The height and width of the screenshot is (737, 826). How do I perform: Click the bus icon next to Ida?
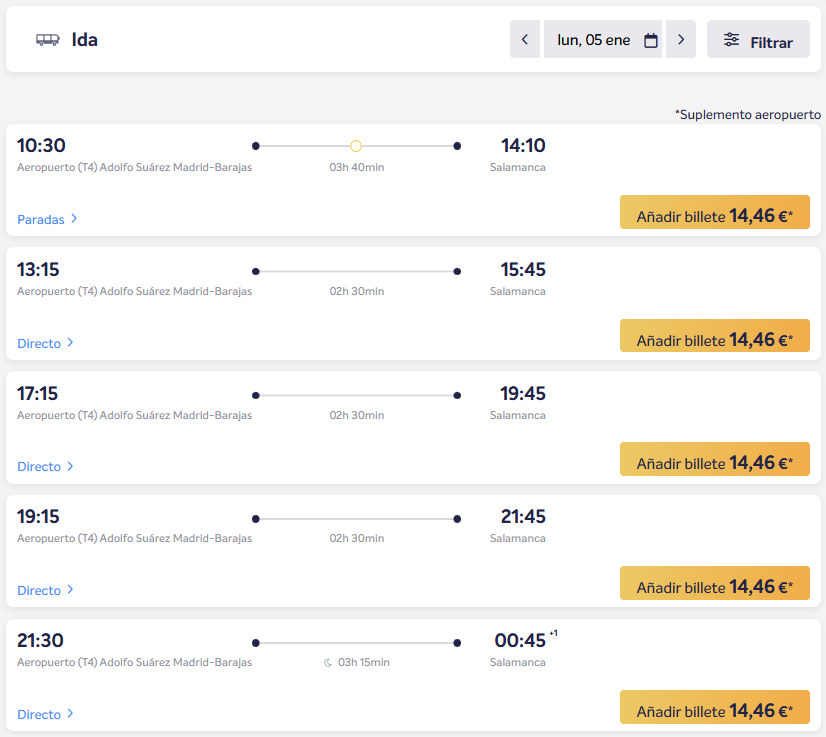coord(48,40)
